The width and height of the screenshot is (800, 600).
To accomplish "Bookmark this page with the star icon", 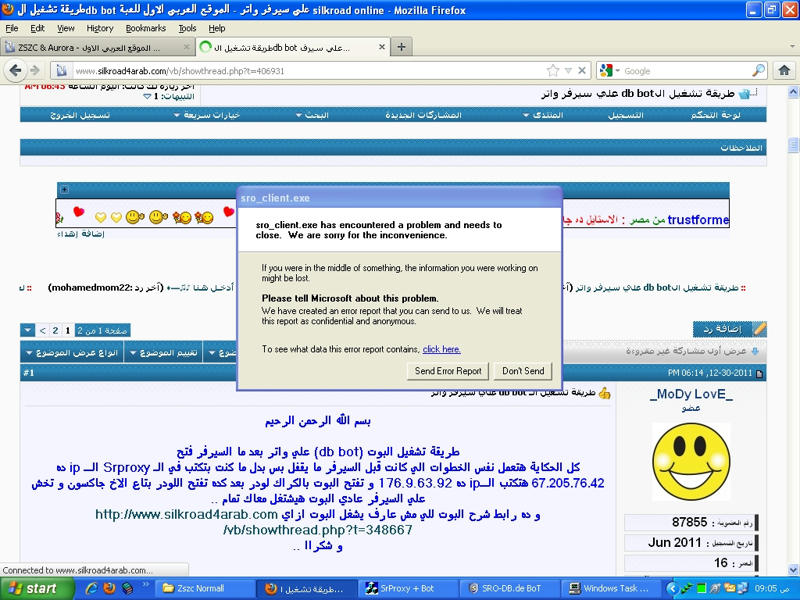I will [x=553, y=70].
